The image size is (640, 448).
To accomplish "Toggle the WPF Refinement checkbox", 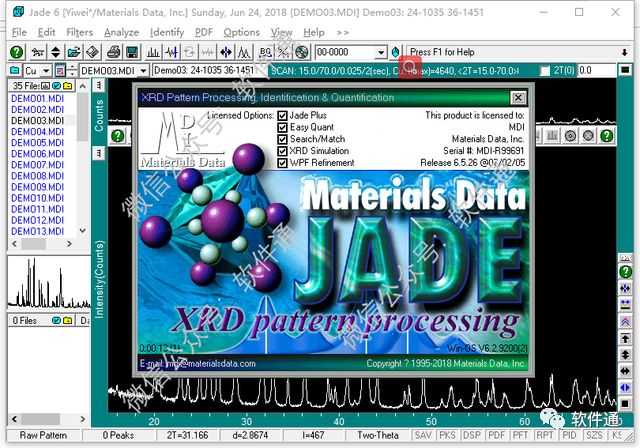I will point(282,163).
